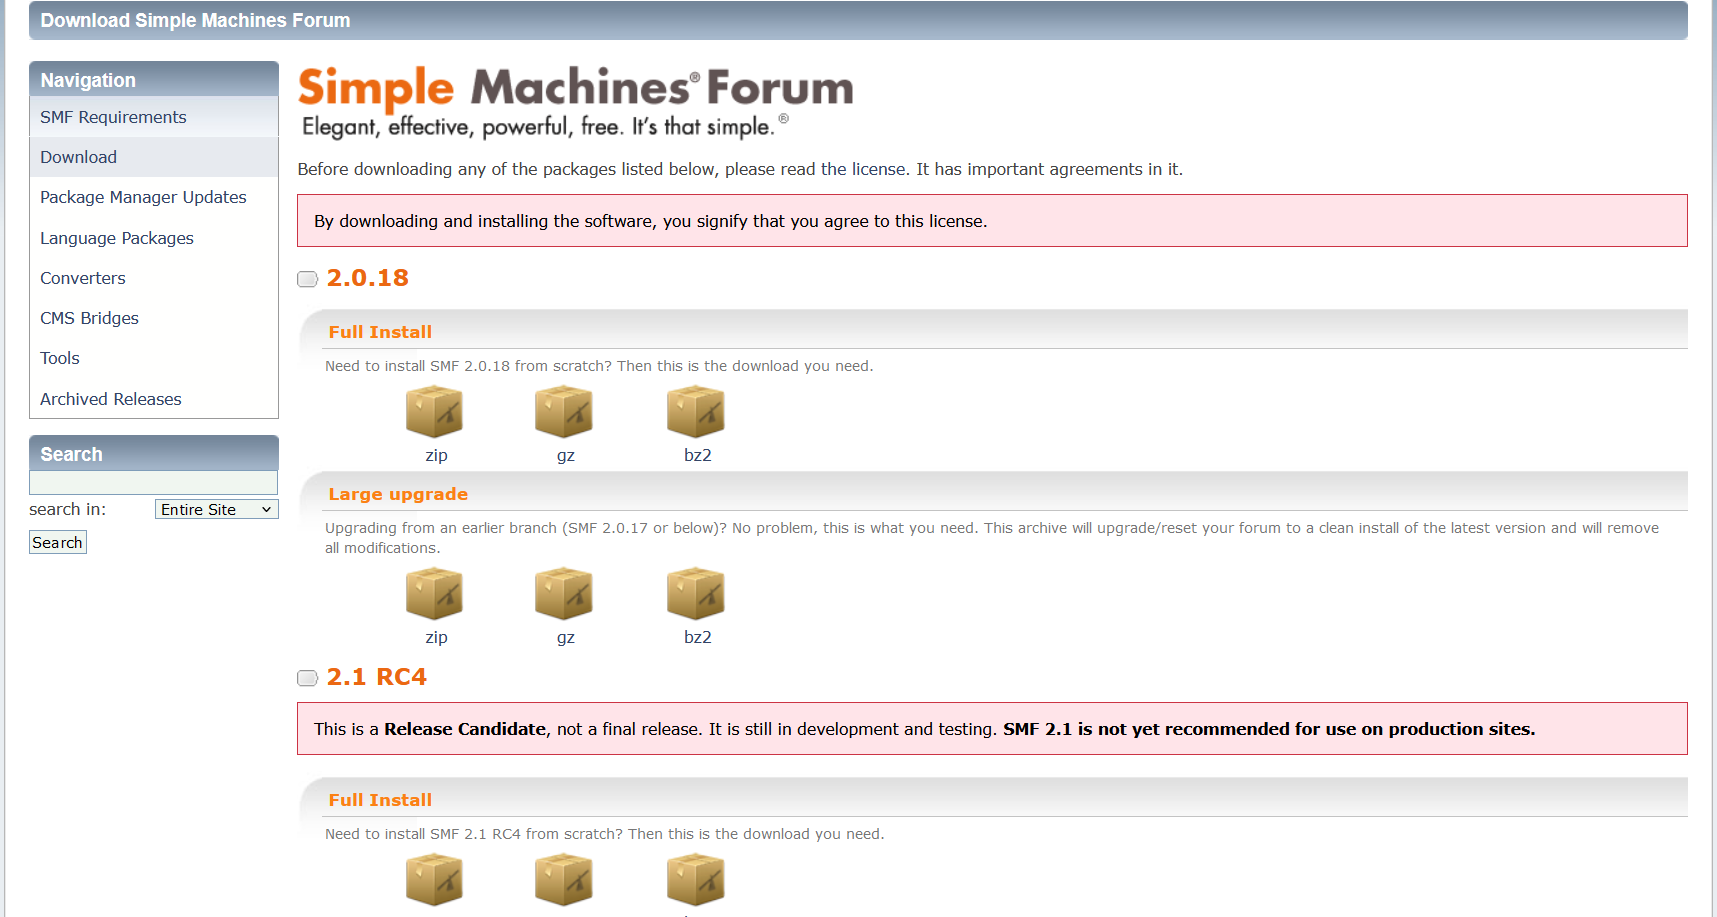Image resolution: width=1717 pixels, height=917 pixels.
Task: Open the 'search in' scope dropdown
Action: point(216,509)
